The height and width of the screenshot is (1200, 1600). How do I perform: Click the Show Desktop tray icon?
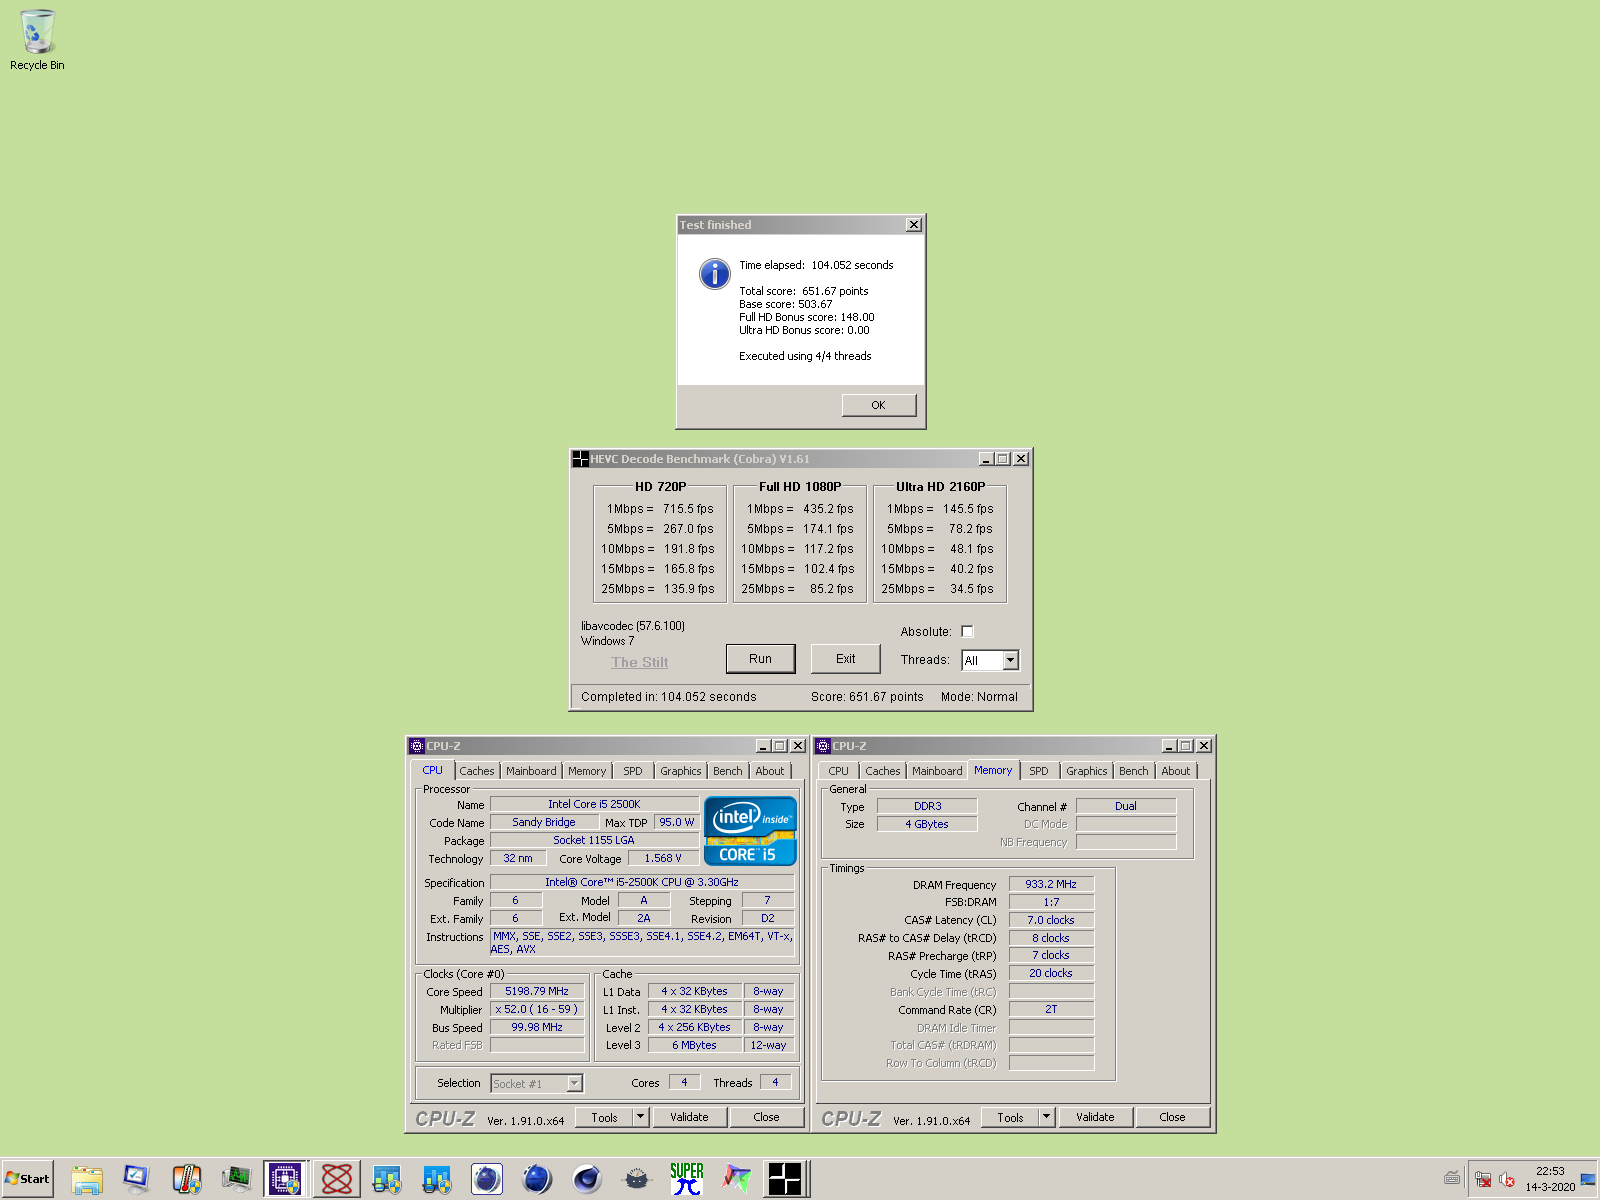point(1588,1179)
